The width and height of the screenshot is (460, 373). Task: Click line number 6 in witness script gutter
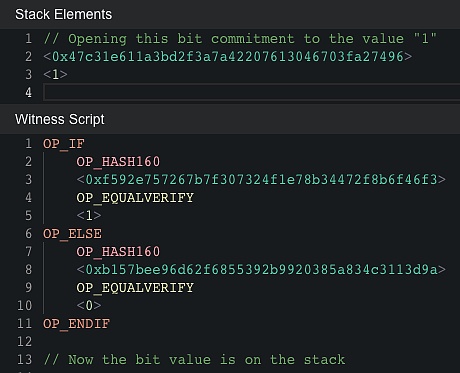point(28,234)
